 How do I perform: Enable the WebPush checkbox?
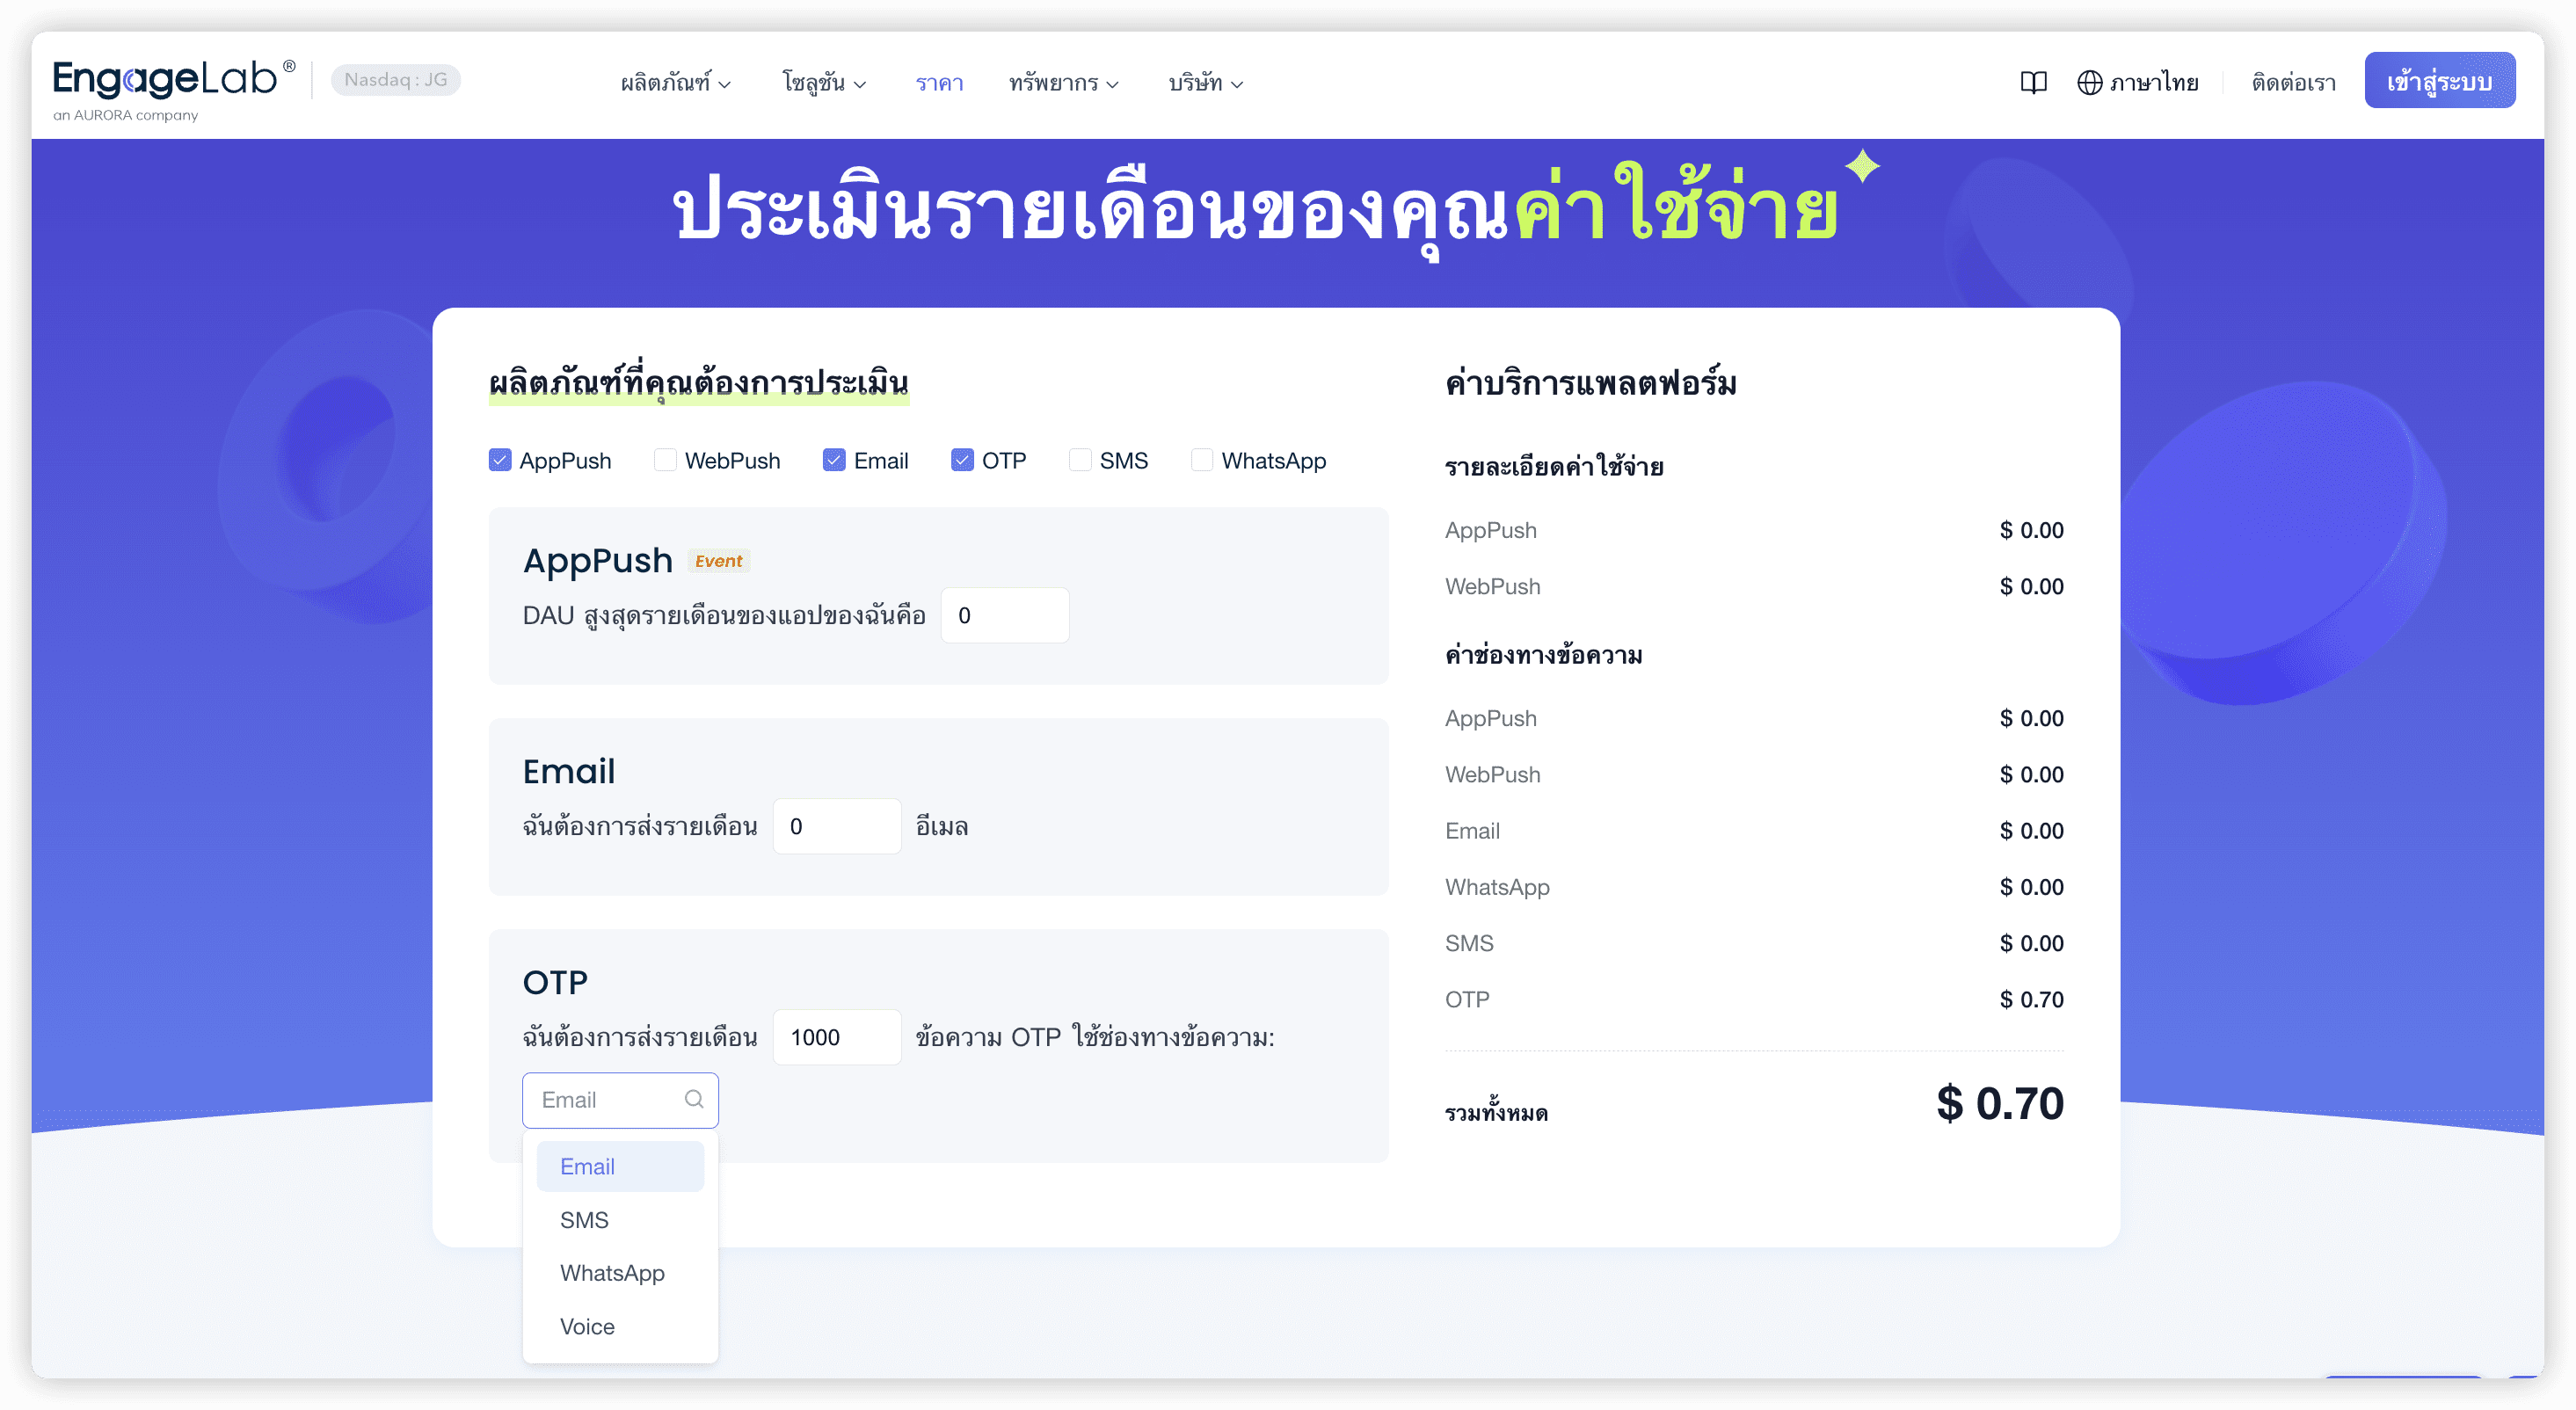[x=665, y=460]
